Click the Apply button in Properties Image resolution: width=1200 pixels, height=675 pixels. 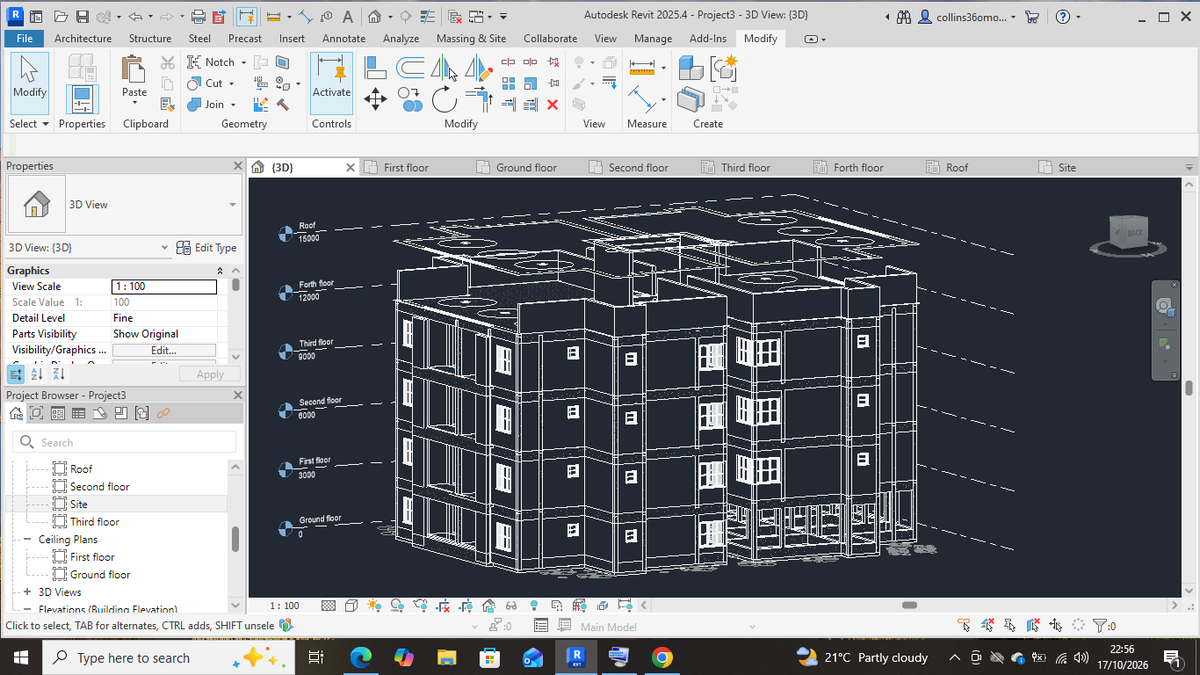coord(210,374)
